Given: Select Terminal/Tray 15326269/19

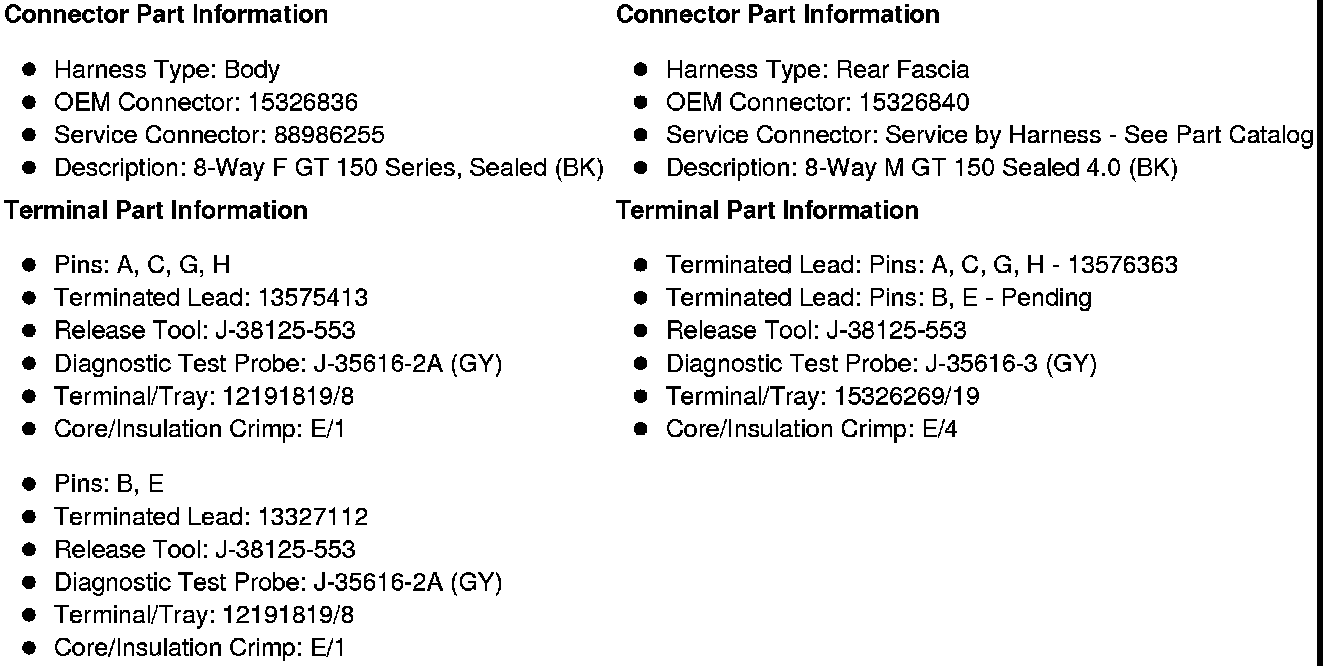Looking at the screenshot, I should [822, 397].
